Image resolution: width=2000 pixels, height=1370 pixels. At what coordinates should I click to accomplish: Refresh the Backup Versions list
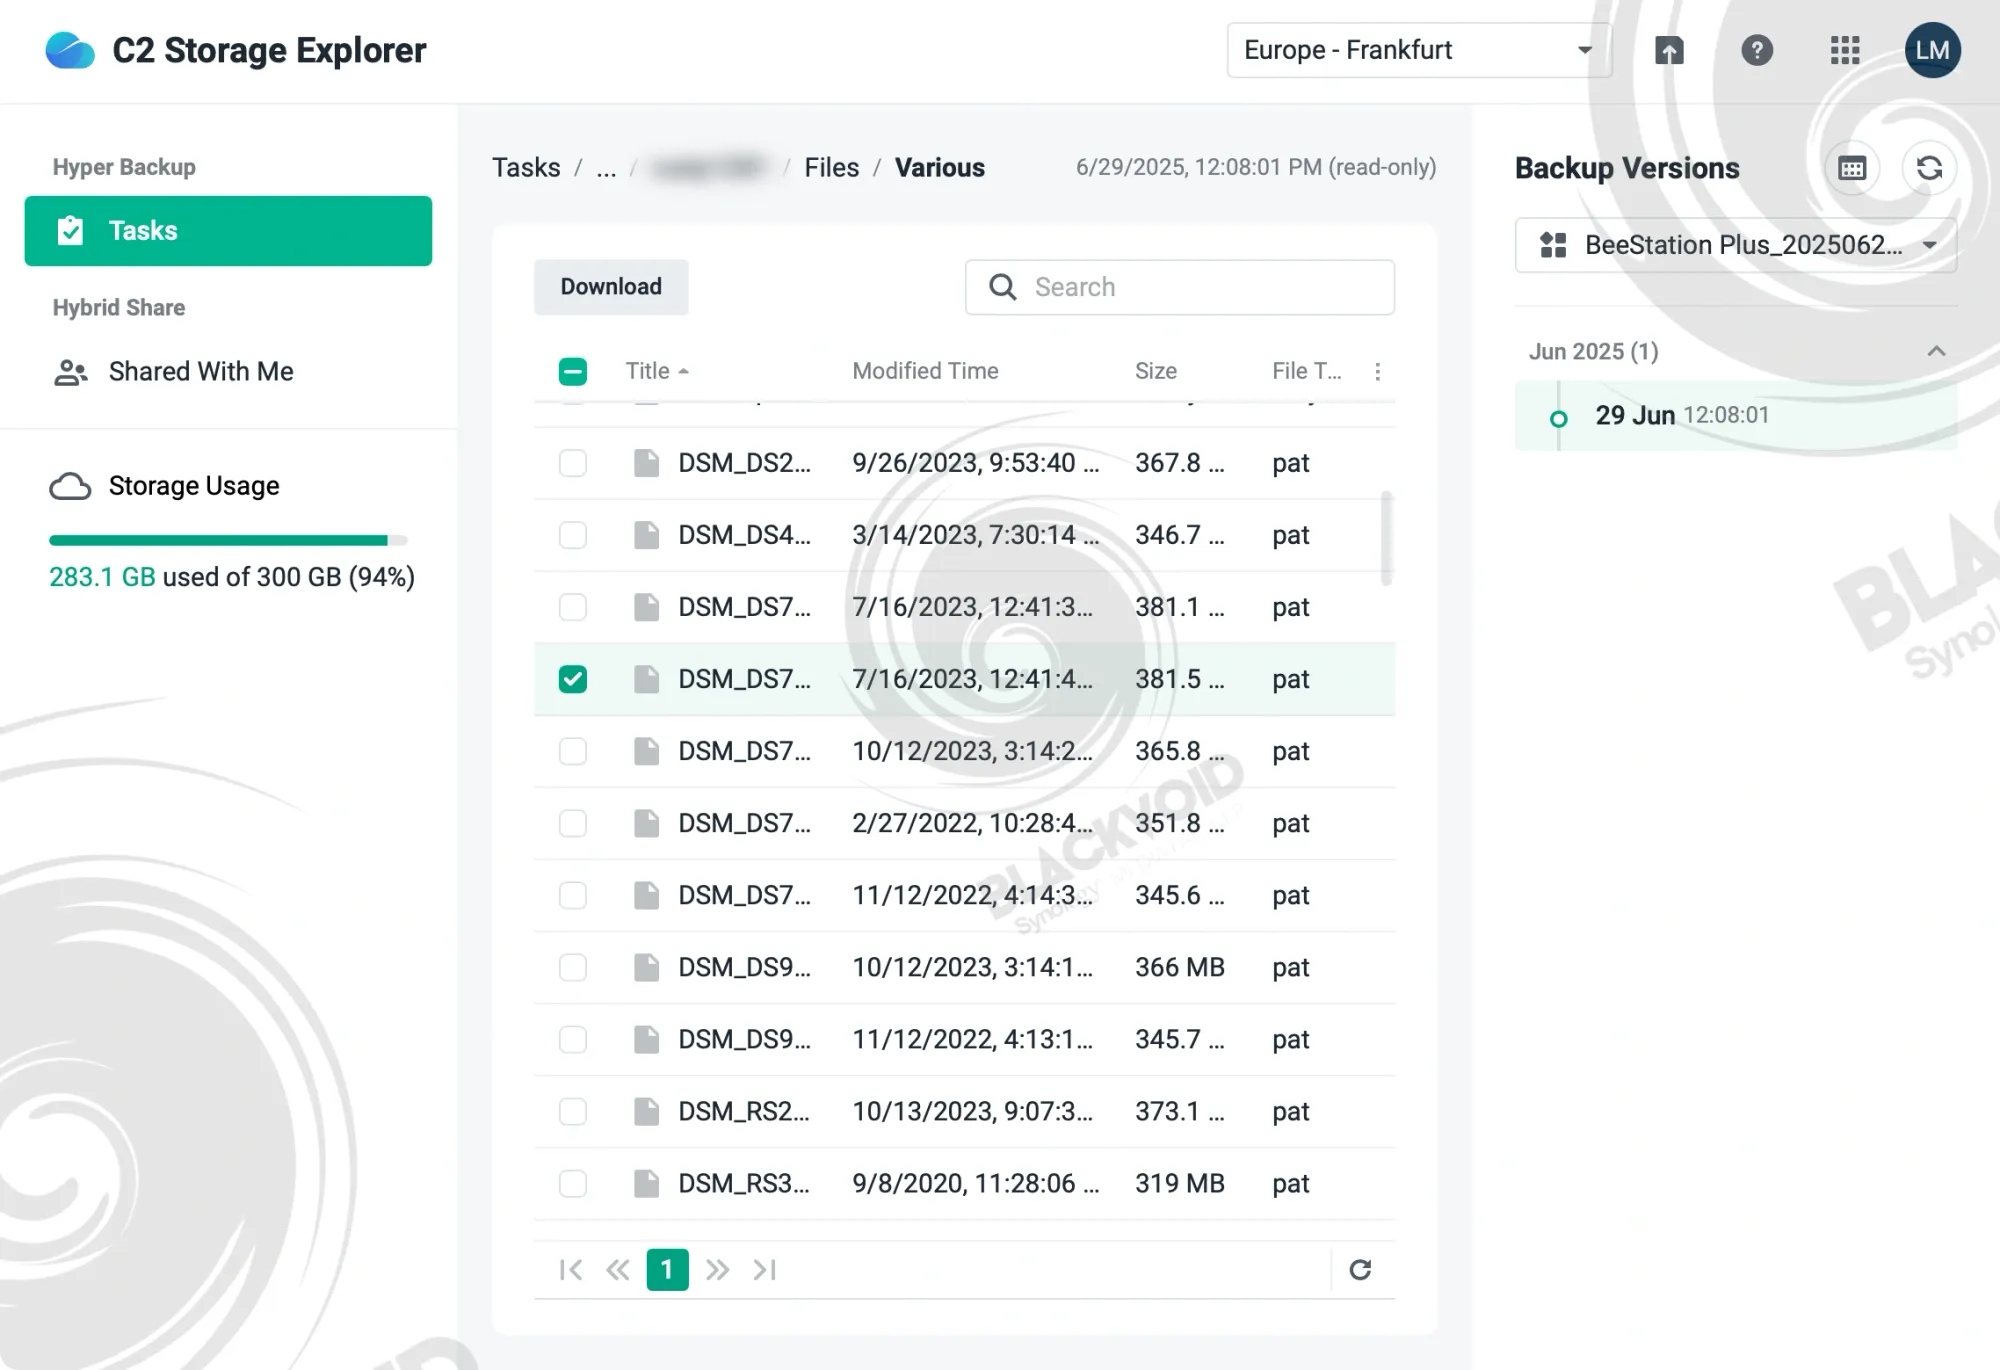pos(1929,168)
